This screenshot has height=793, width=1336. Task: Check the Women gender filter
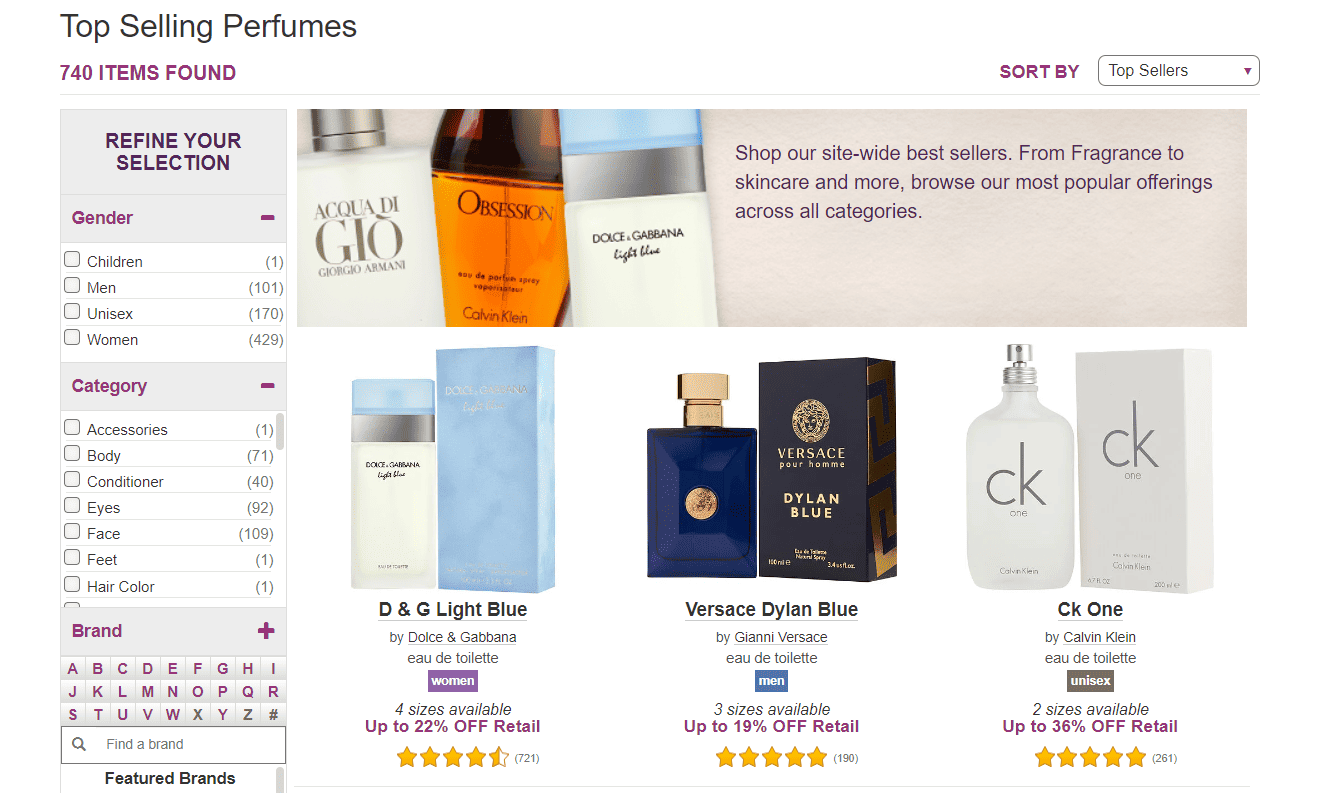(x=72, y=338)
